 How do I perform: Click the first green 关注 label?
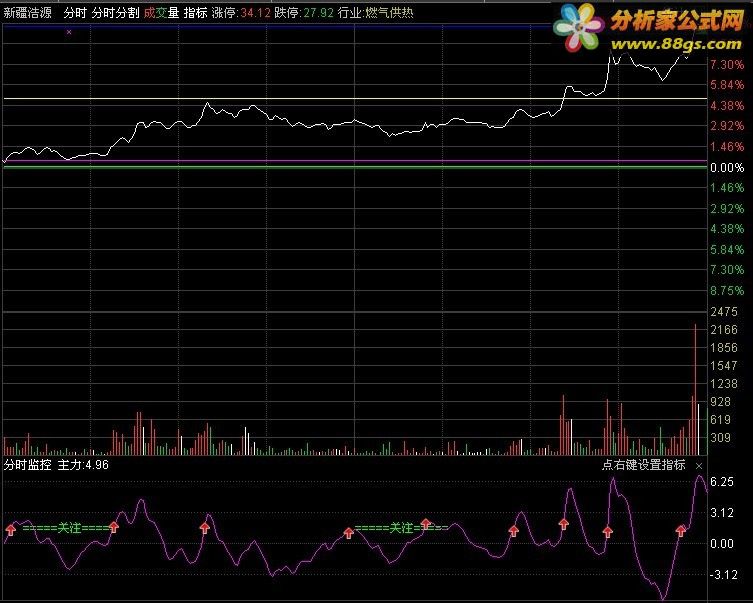click(69, 528)
